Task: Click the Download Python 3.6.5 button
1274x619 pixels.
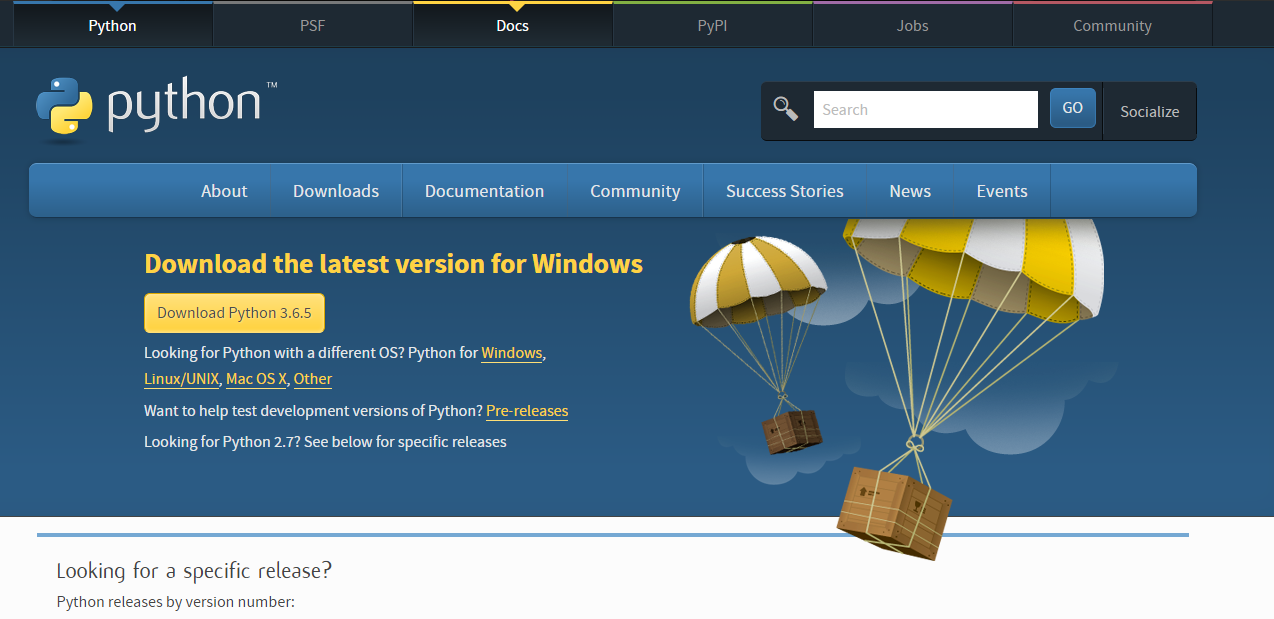Action: 234,313
